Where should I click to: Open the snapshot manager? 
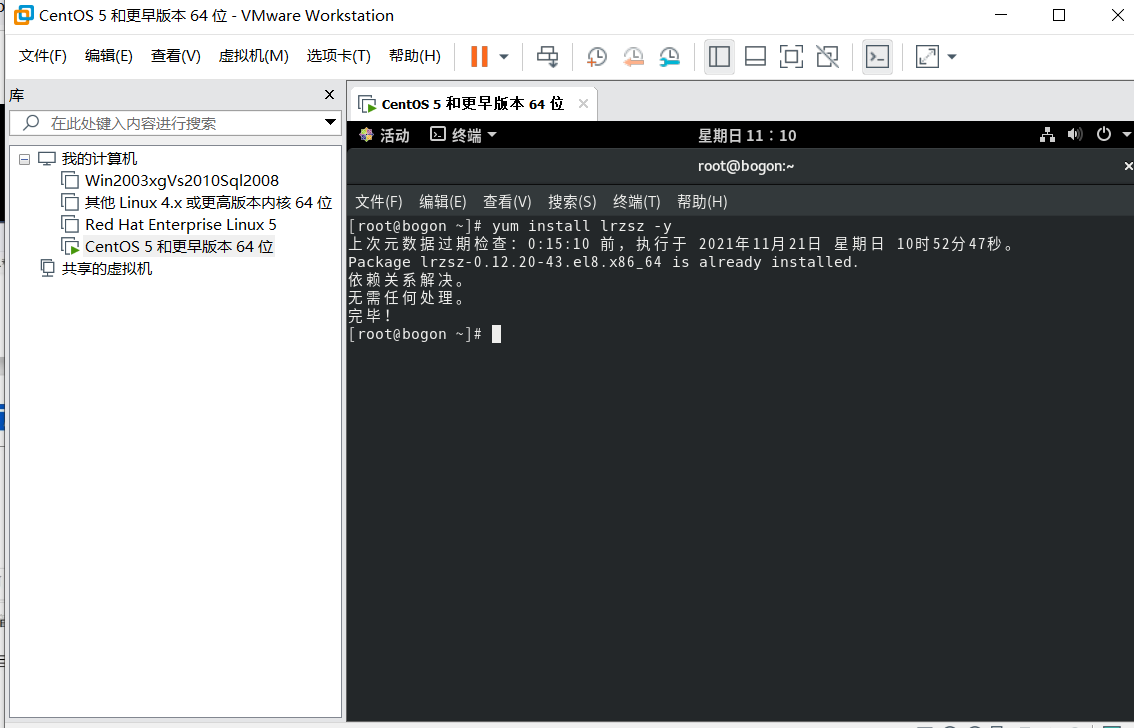coord(670,56)
